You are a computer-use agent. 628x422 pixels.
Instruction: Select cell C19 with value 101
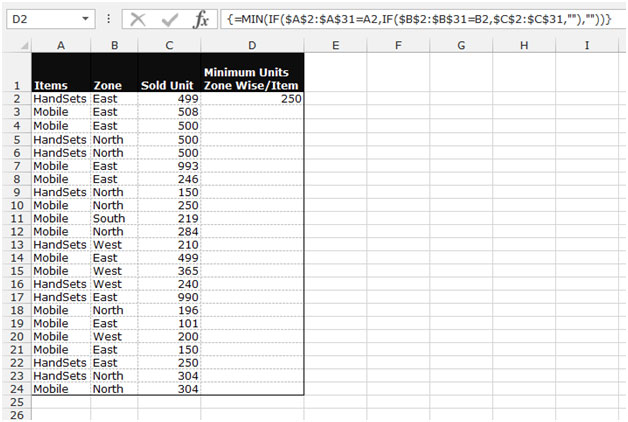click(x=169, y=323)
